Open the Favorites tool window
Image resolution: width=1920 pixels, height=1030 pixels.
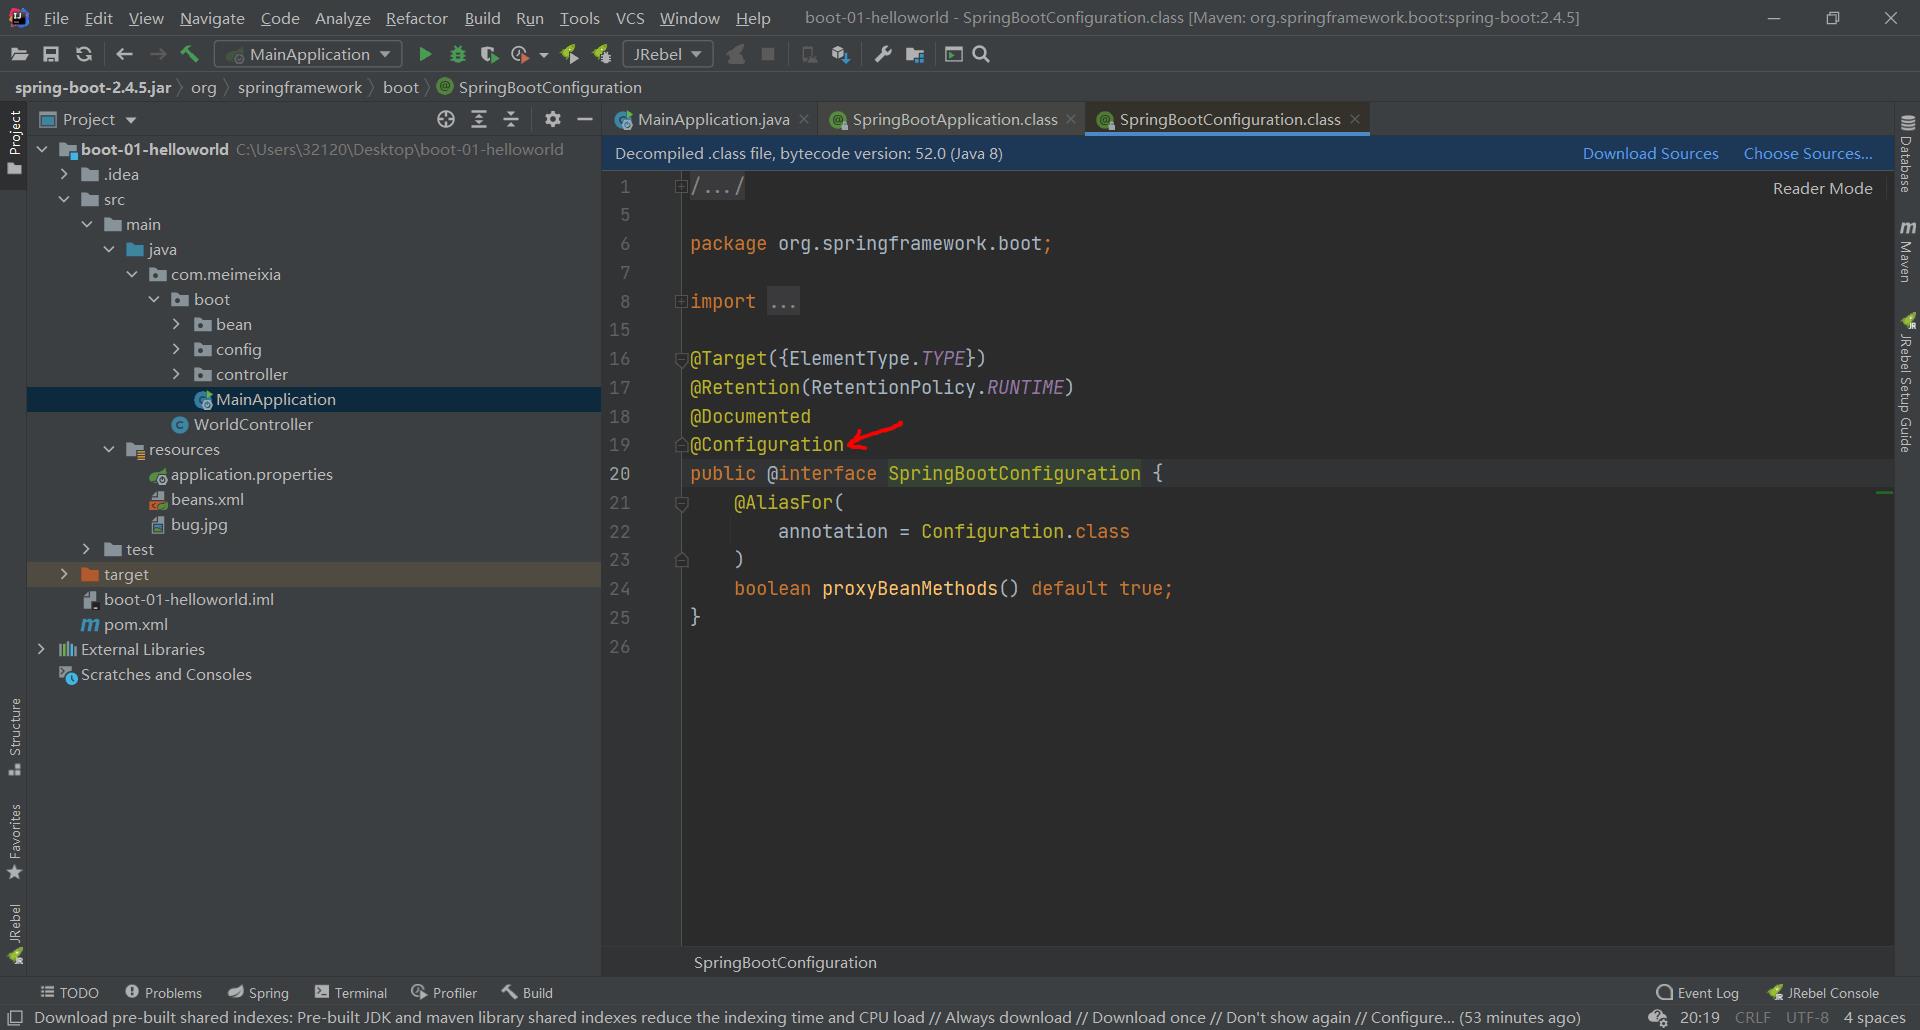click(x=14, y=841)
